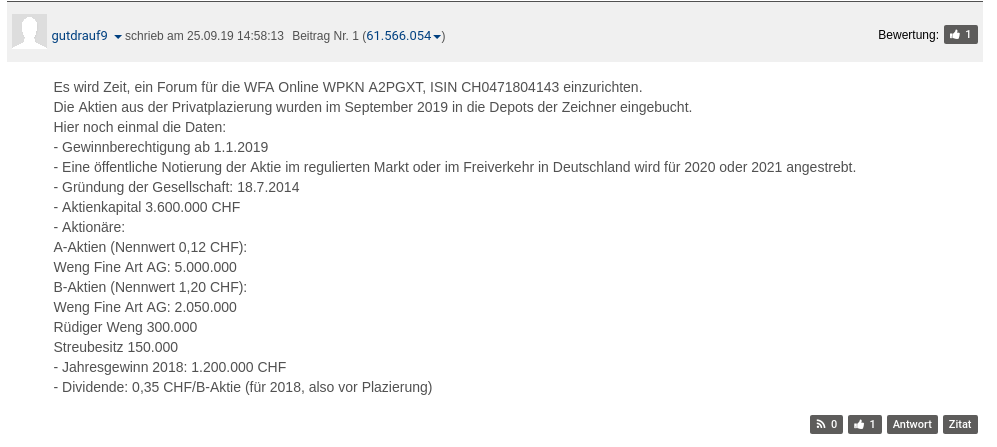Click the thumbs-up rating badge beside Bewertung

(960, 35)
